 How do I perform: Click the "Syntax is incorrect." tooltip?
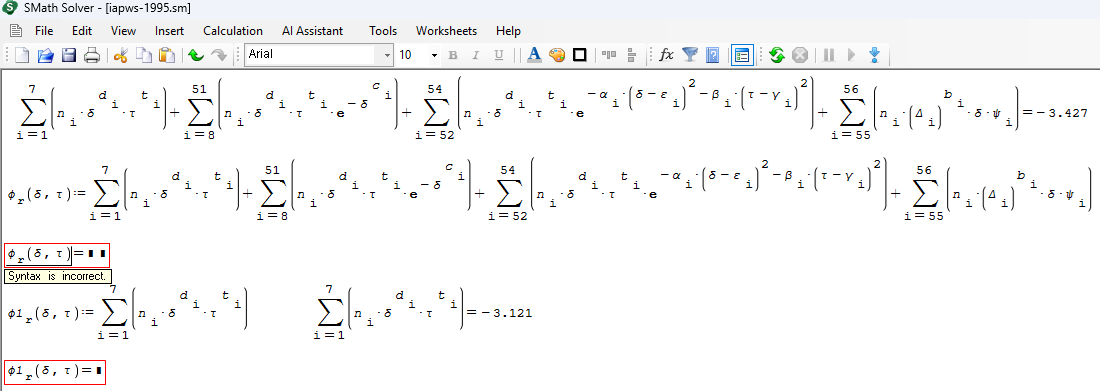58,277
